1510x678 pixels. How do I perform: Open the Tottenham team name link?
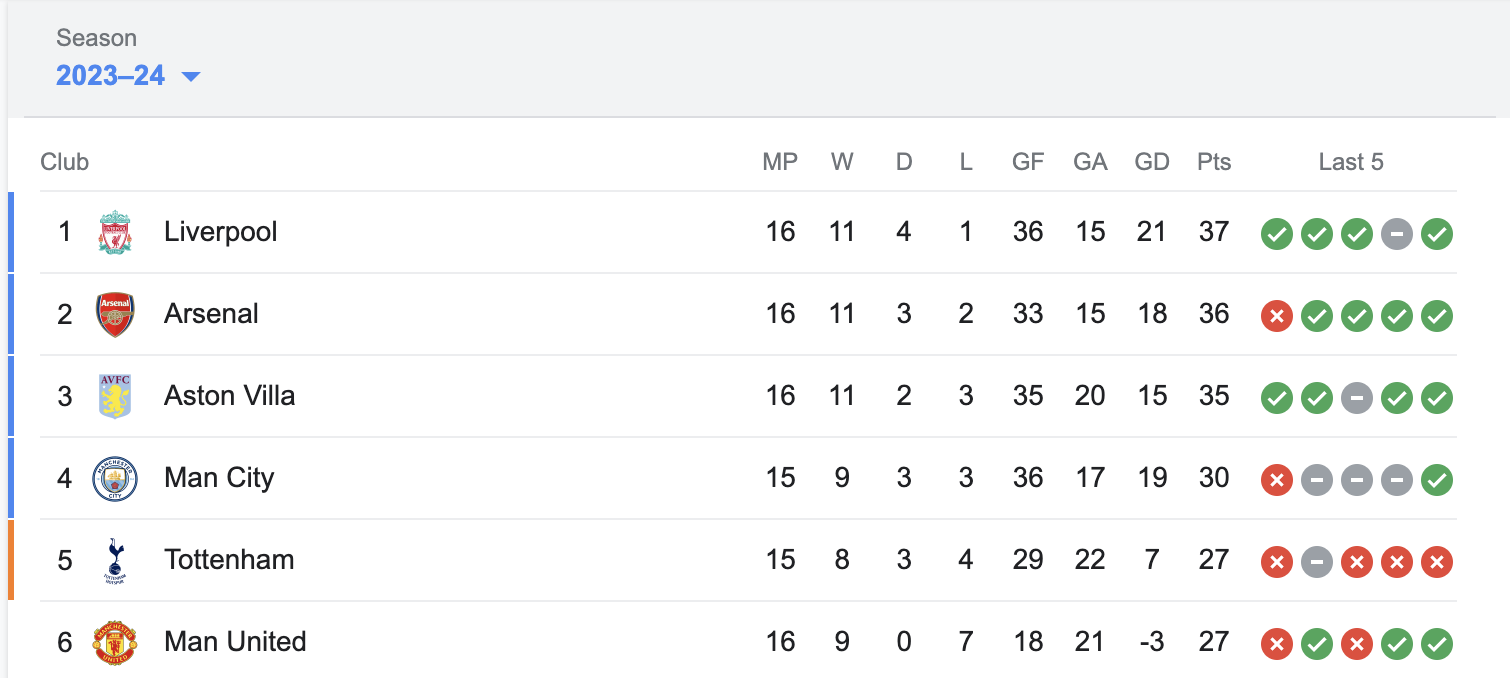[x=229, y=560]
